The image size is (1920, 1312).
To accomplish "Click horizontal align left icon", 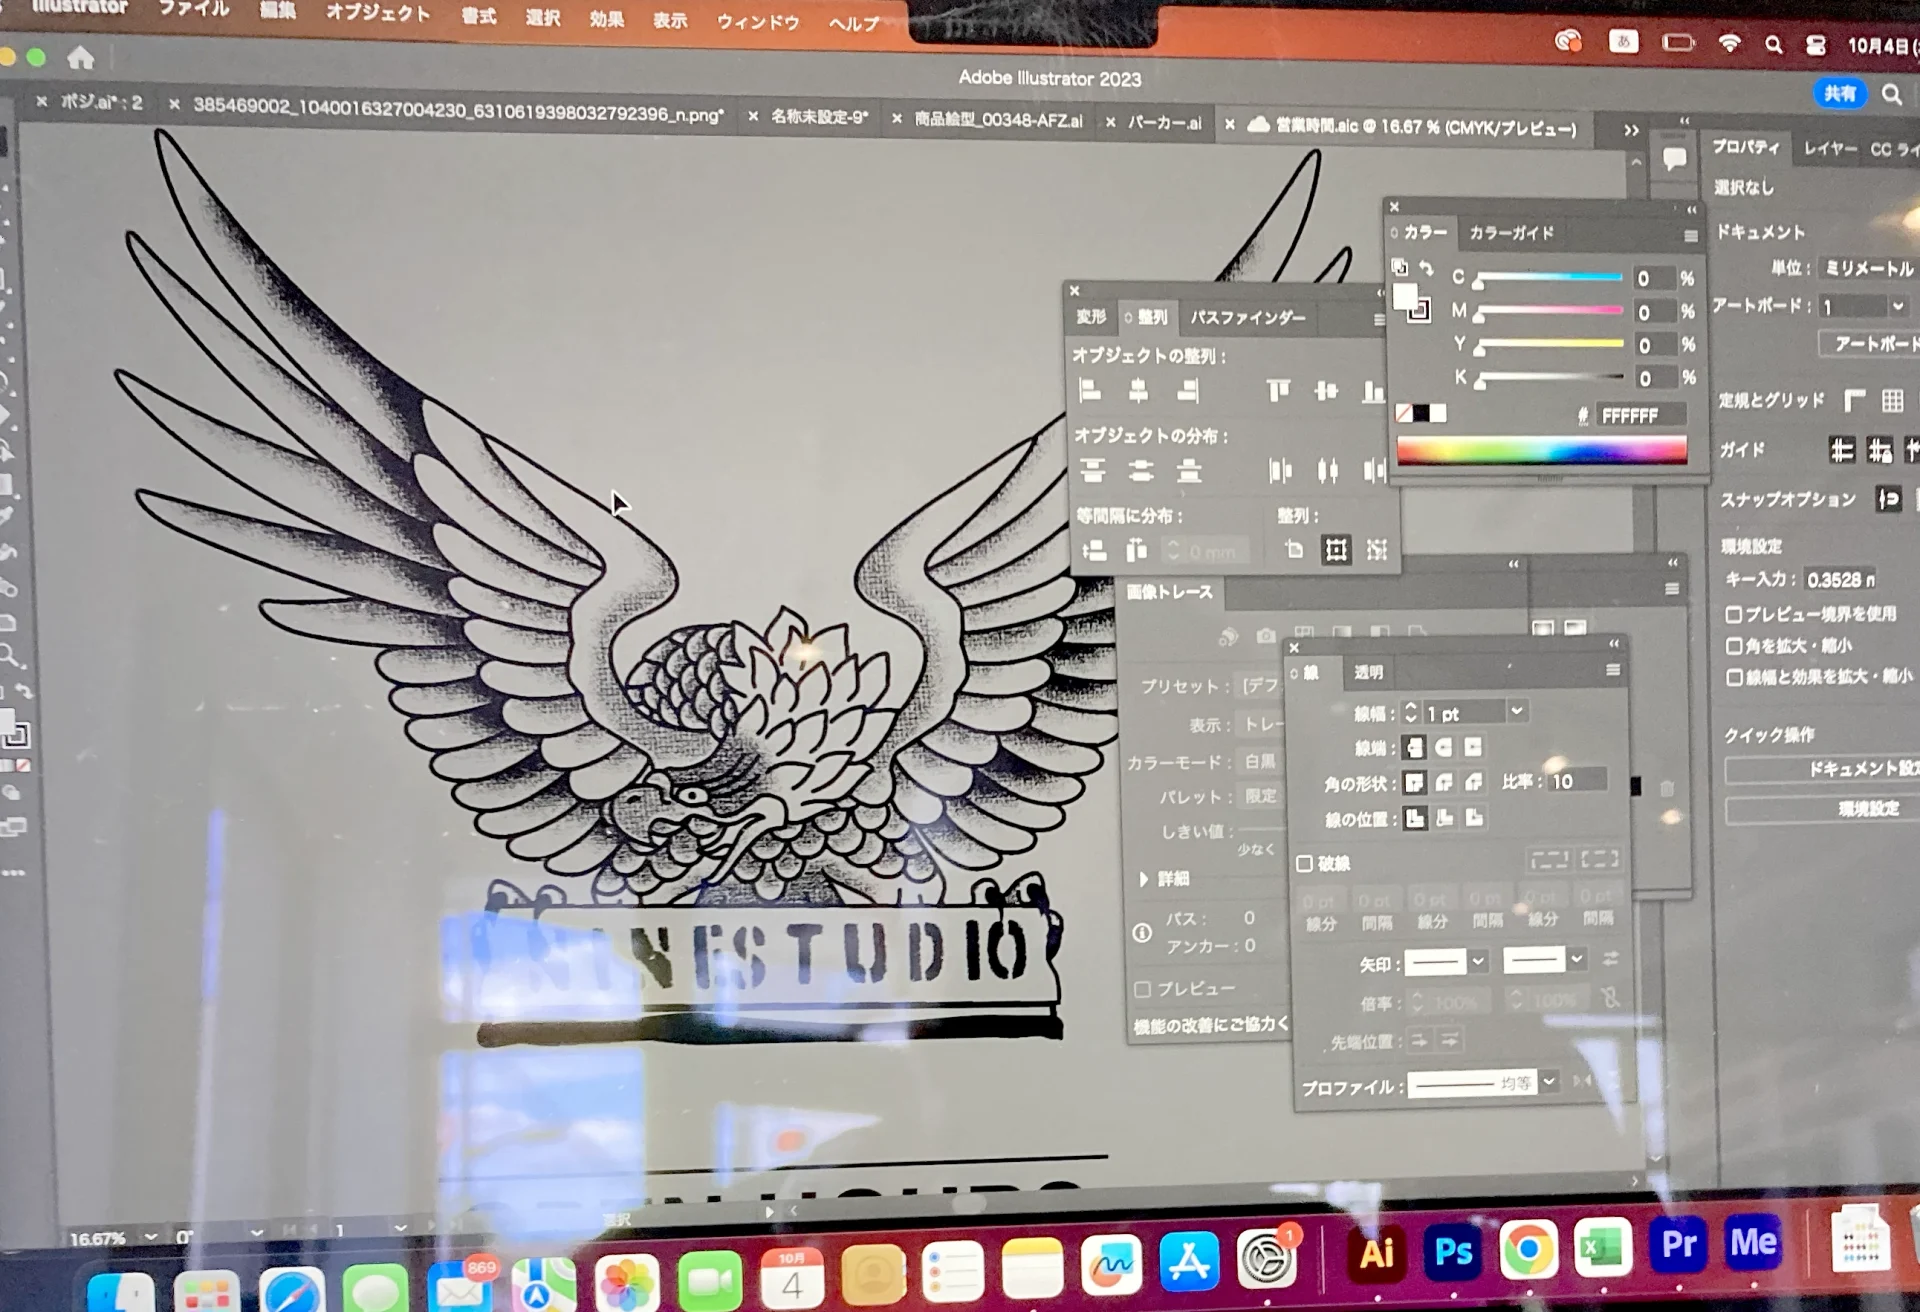I will pyautogui.click(x=1091, y=390).
